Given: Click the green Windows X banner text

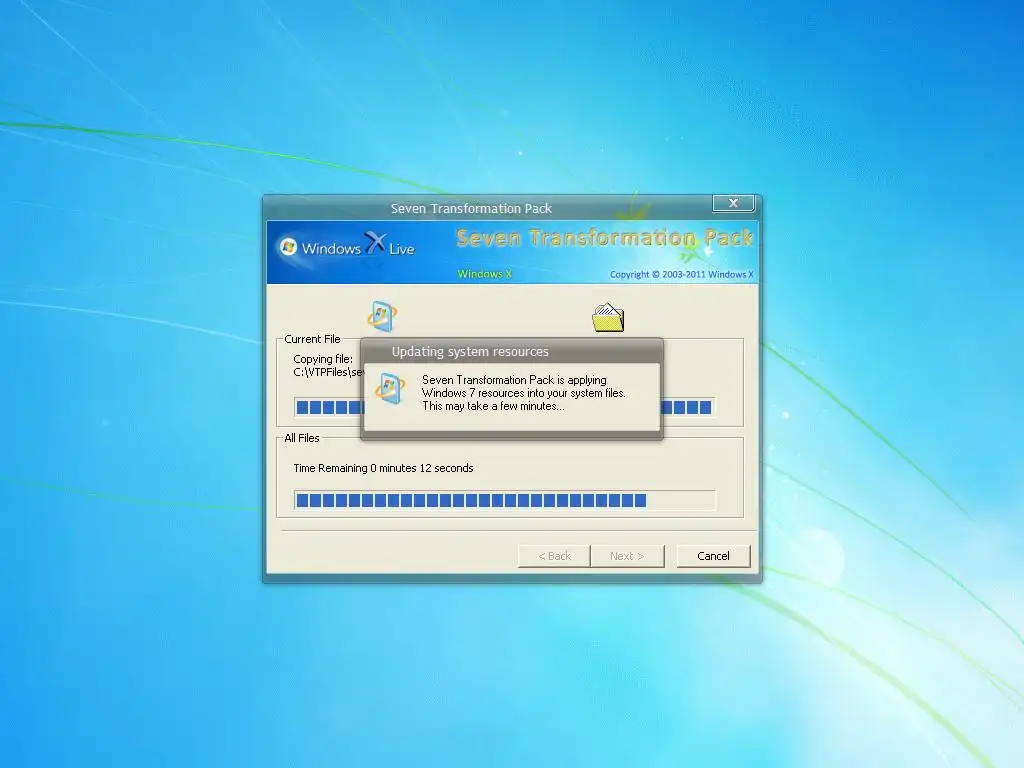Looking at the screenshot, I should point(485,274).
